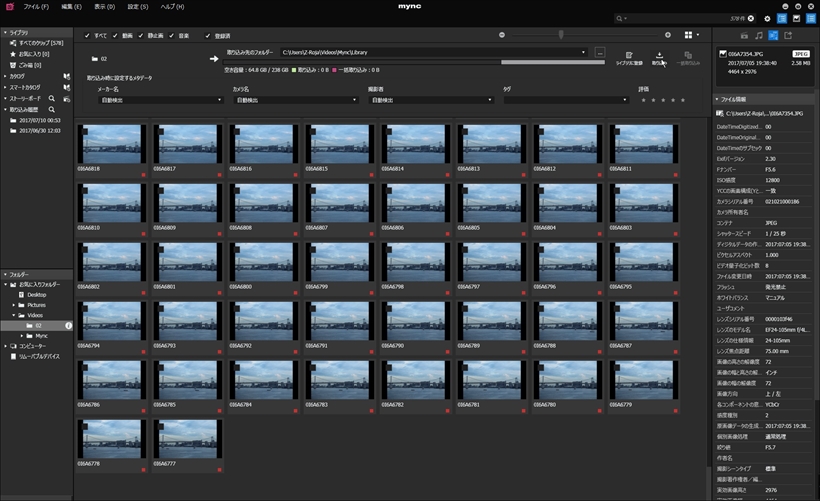Click the new storyboard icon beside ストーリーボード
Screen dimensions: 820x501
coord(66,98)
